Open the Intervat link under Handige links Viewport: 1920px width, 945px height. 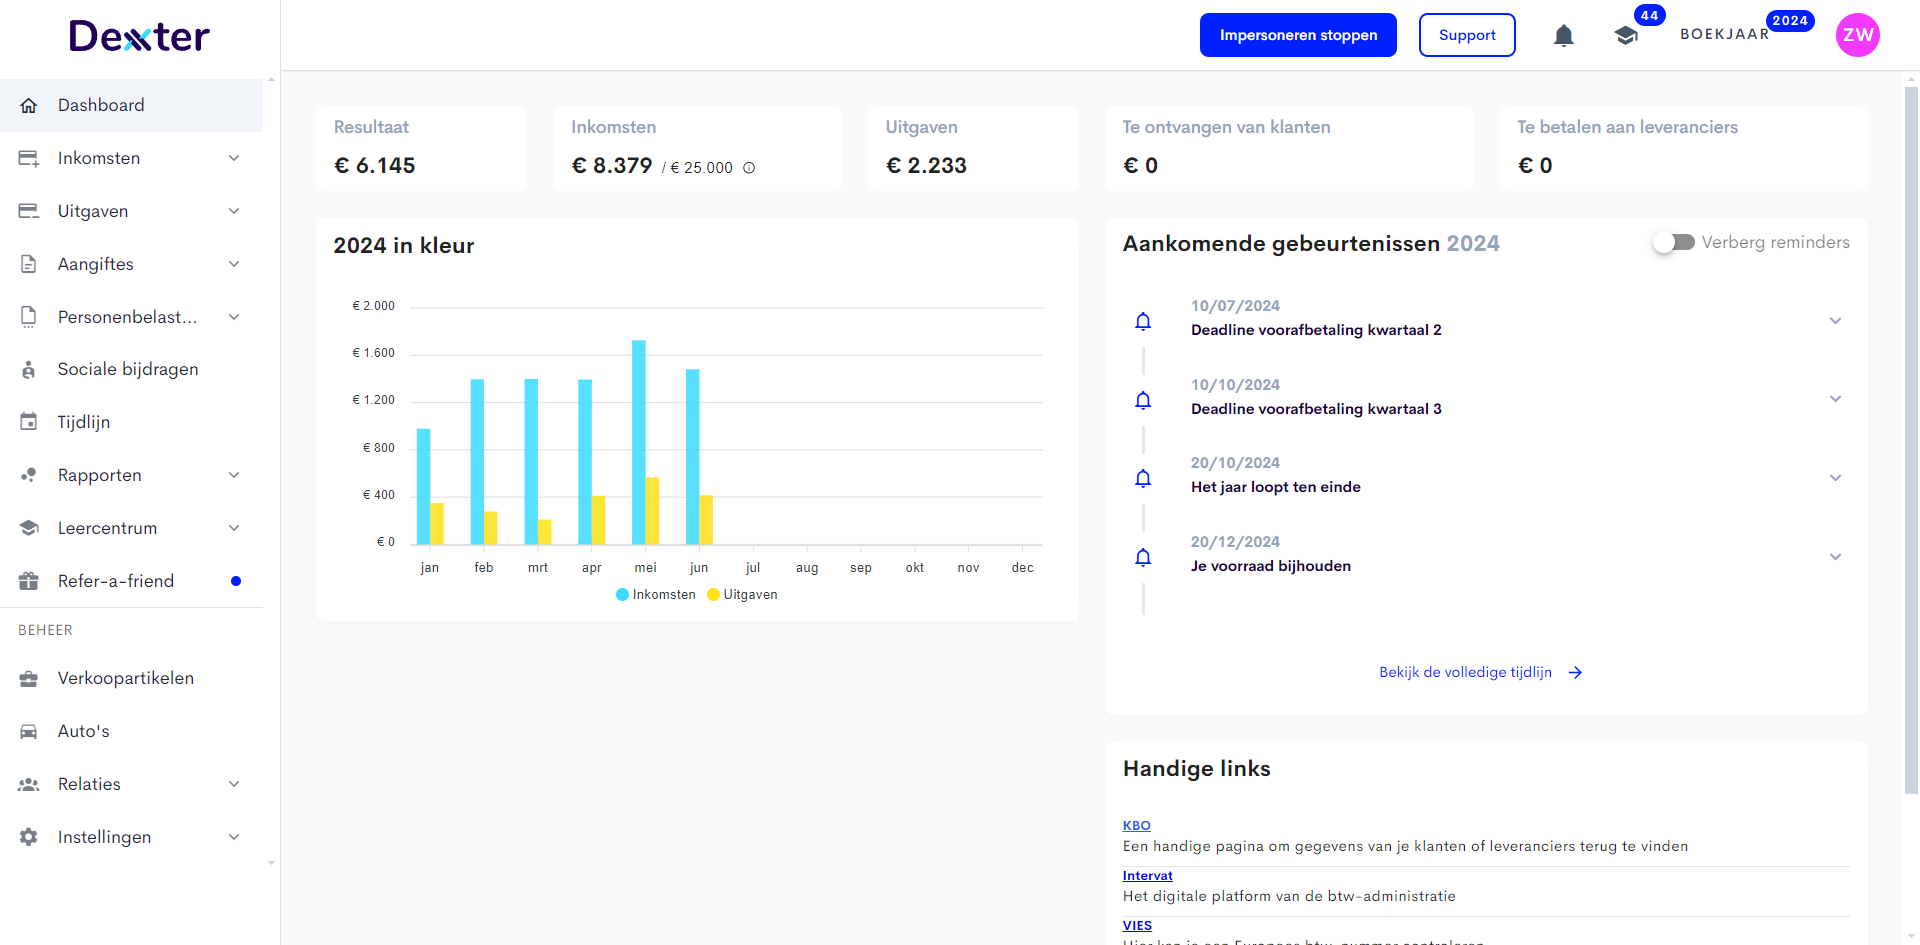(x=1147, y=875)
